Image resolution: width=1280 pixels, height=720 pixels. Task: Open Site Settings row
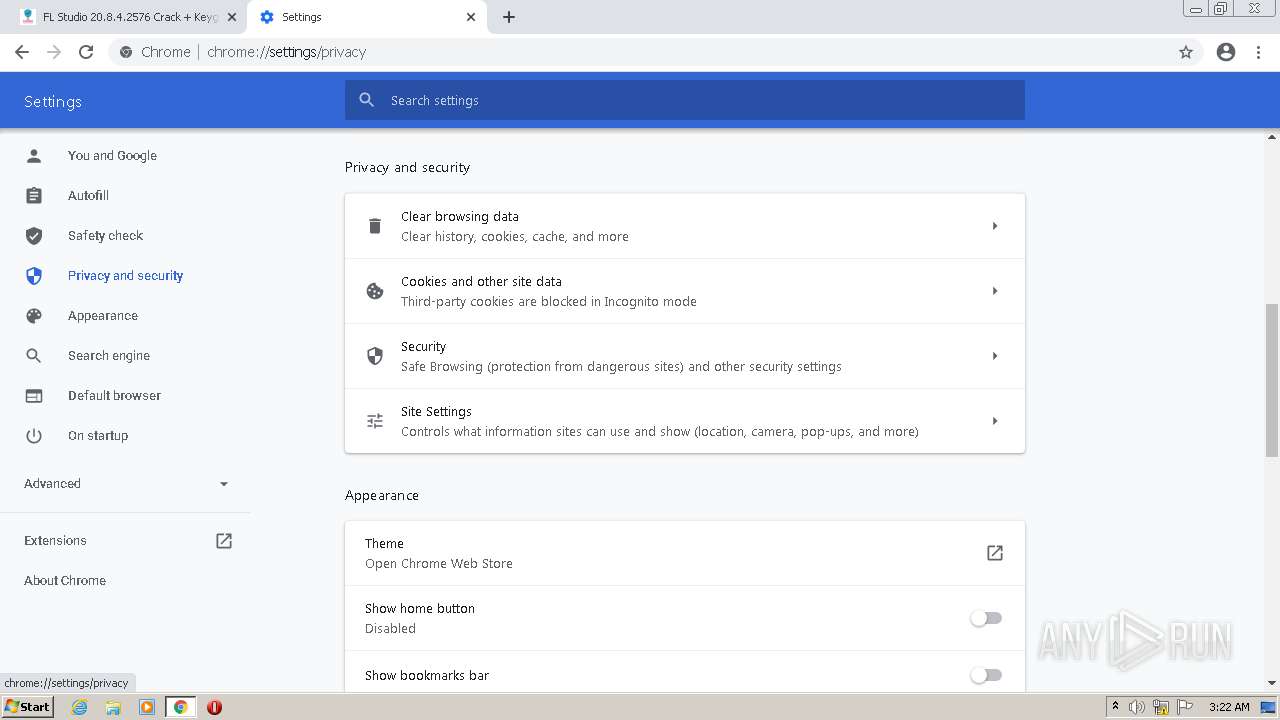(x=685, y=421)
